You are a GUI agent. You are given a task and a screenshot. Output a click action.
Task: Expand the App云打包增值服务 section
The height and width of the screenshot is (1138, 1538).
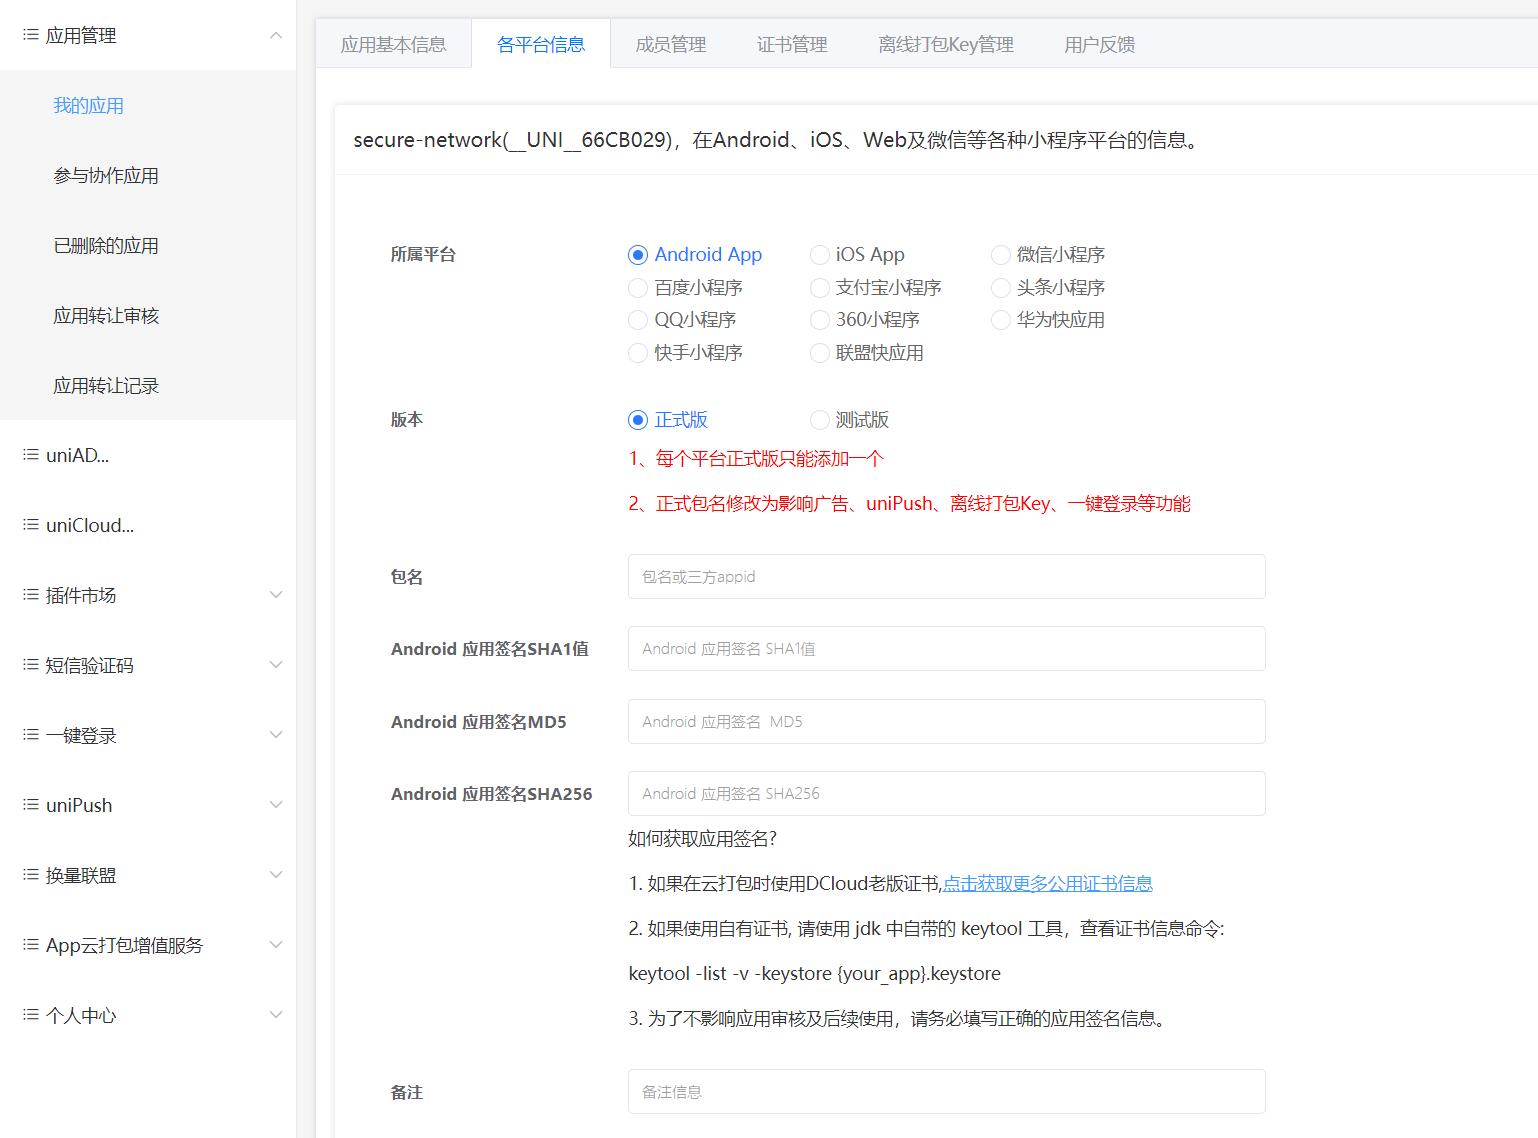(x=276, y=944)
